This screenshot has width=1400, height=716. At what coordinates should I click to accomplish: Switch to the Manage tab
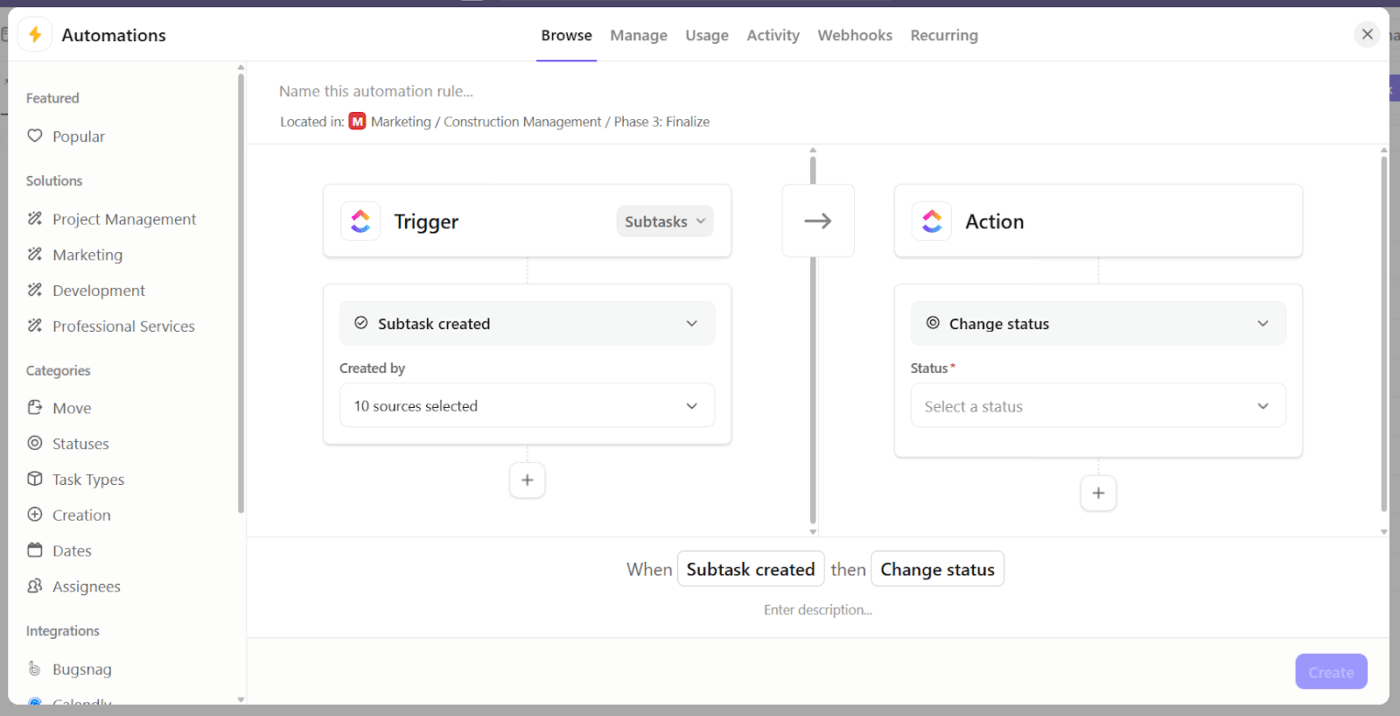(x=638, y=35)
